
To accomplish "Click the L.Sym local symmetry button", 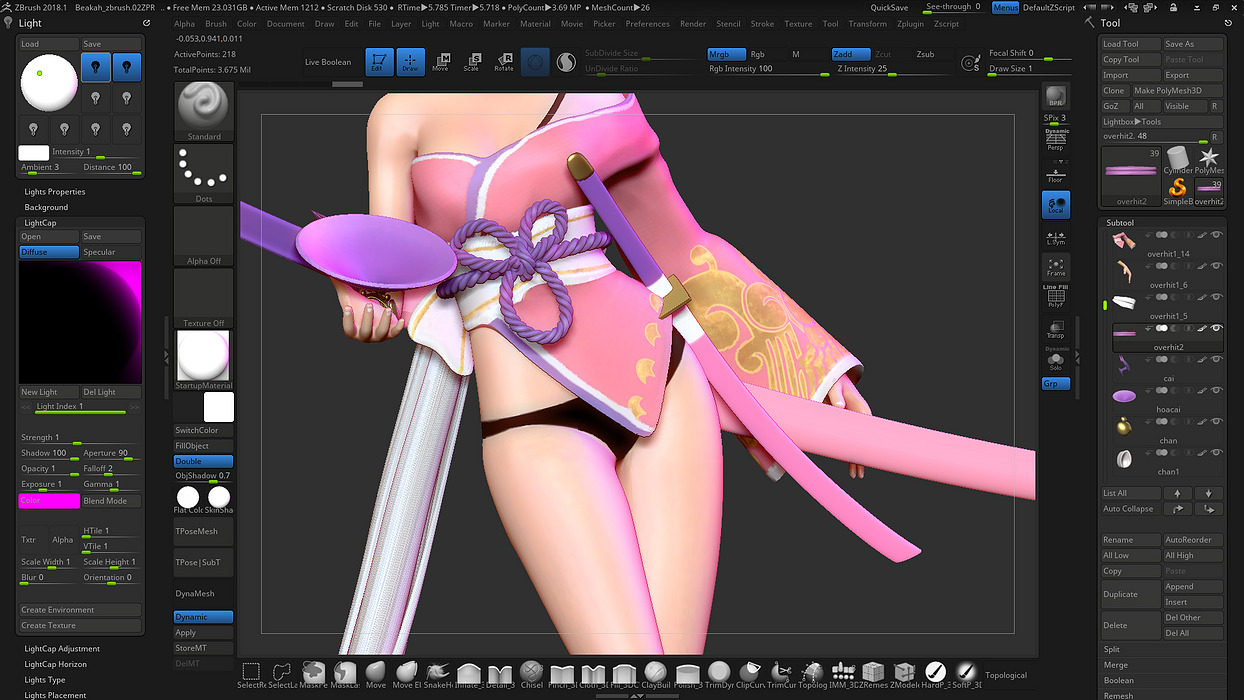I will [x=1055, y=238].
